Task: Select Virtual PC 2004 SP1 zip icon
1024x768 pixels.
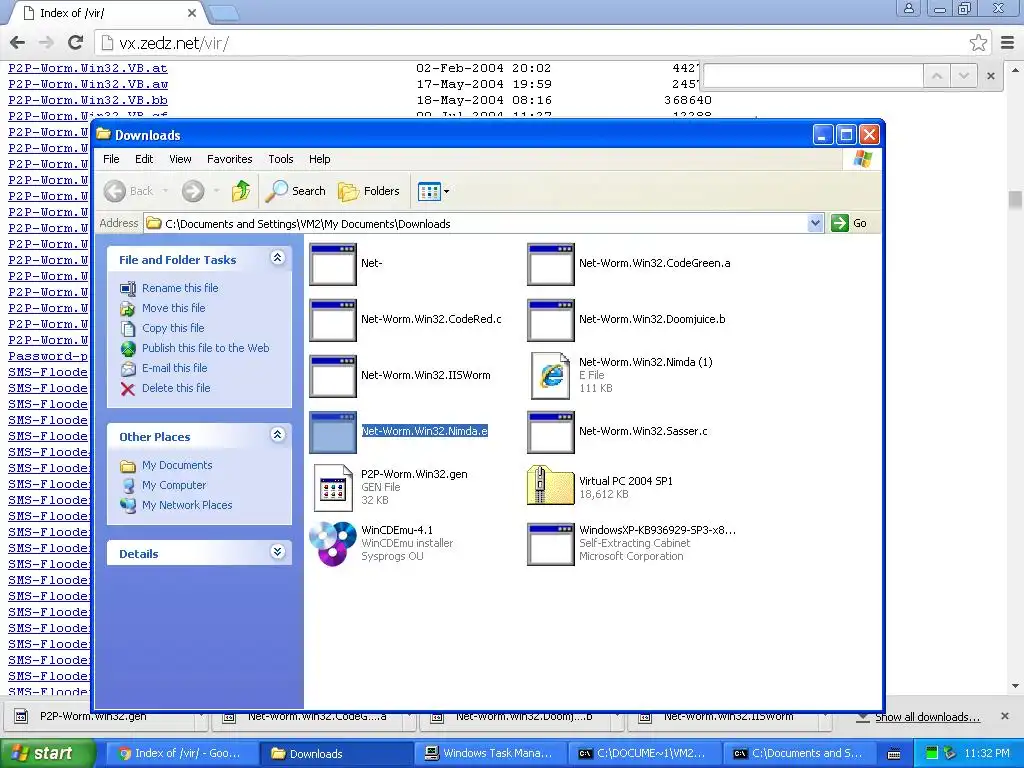Action: tap(551, 485)
